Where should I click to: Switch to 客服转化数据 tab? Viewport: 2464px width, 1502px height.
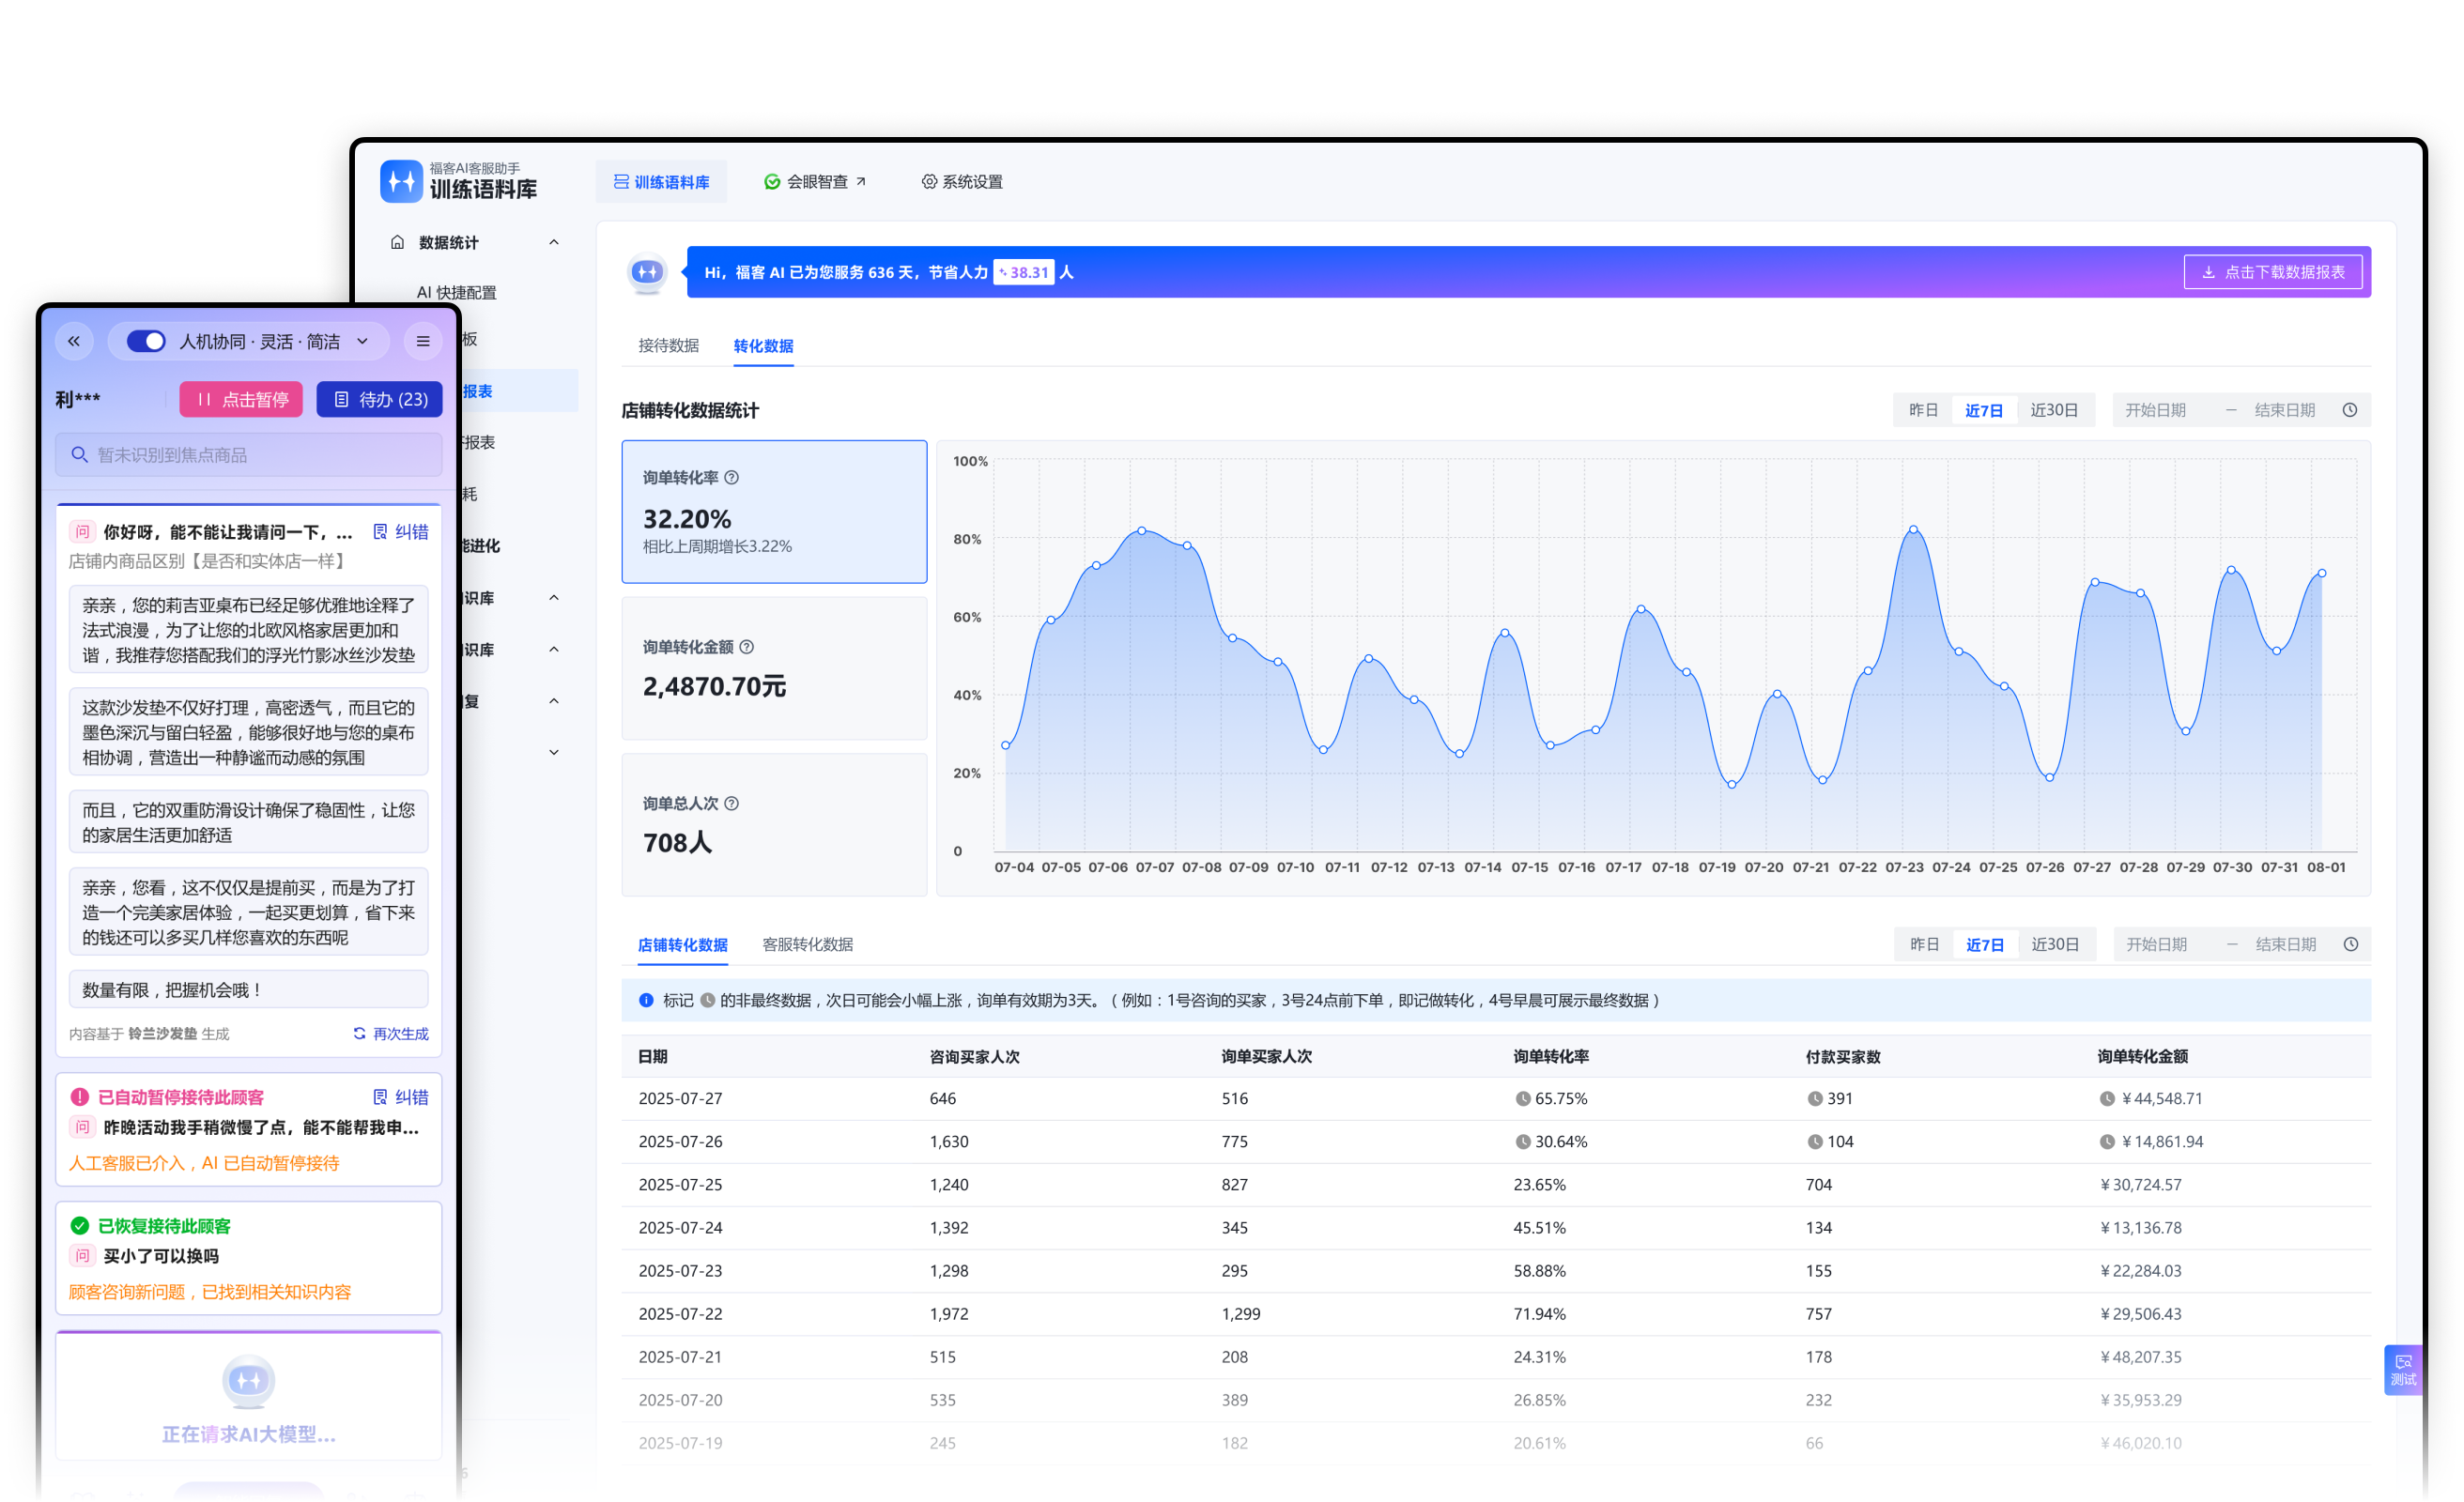(807, 944)
